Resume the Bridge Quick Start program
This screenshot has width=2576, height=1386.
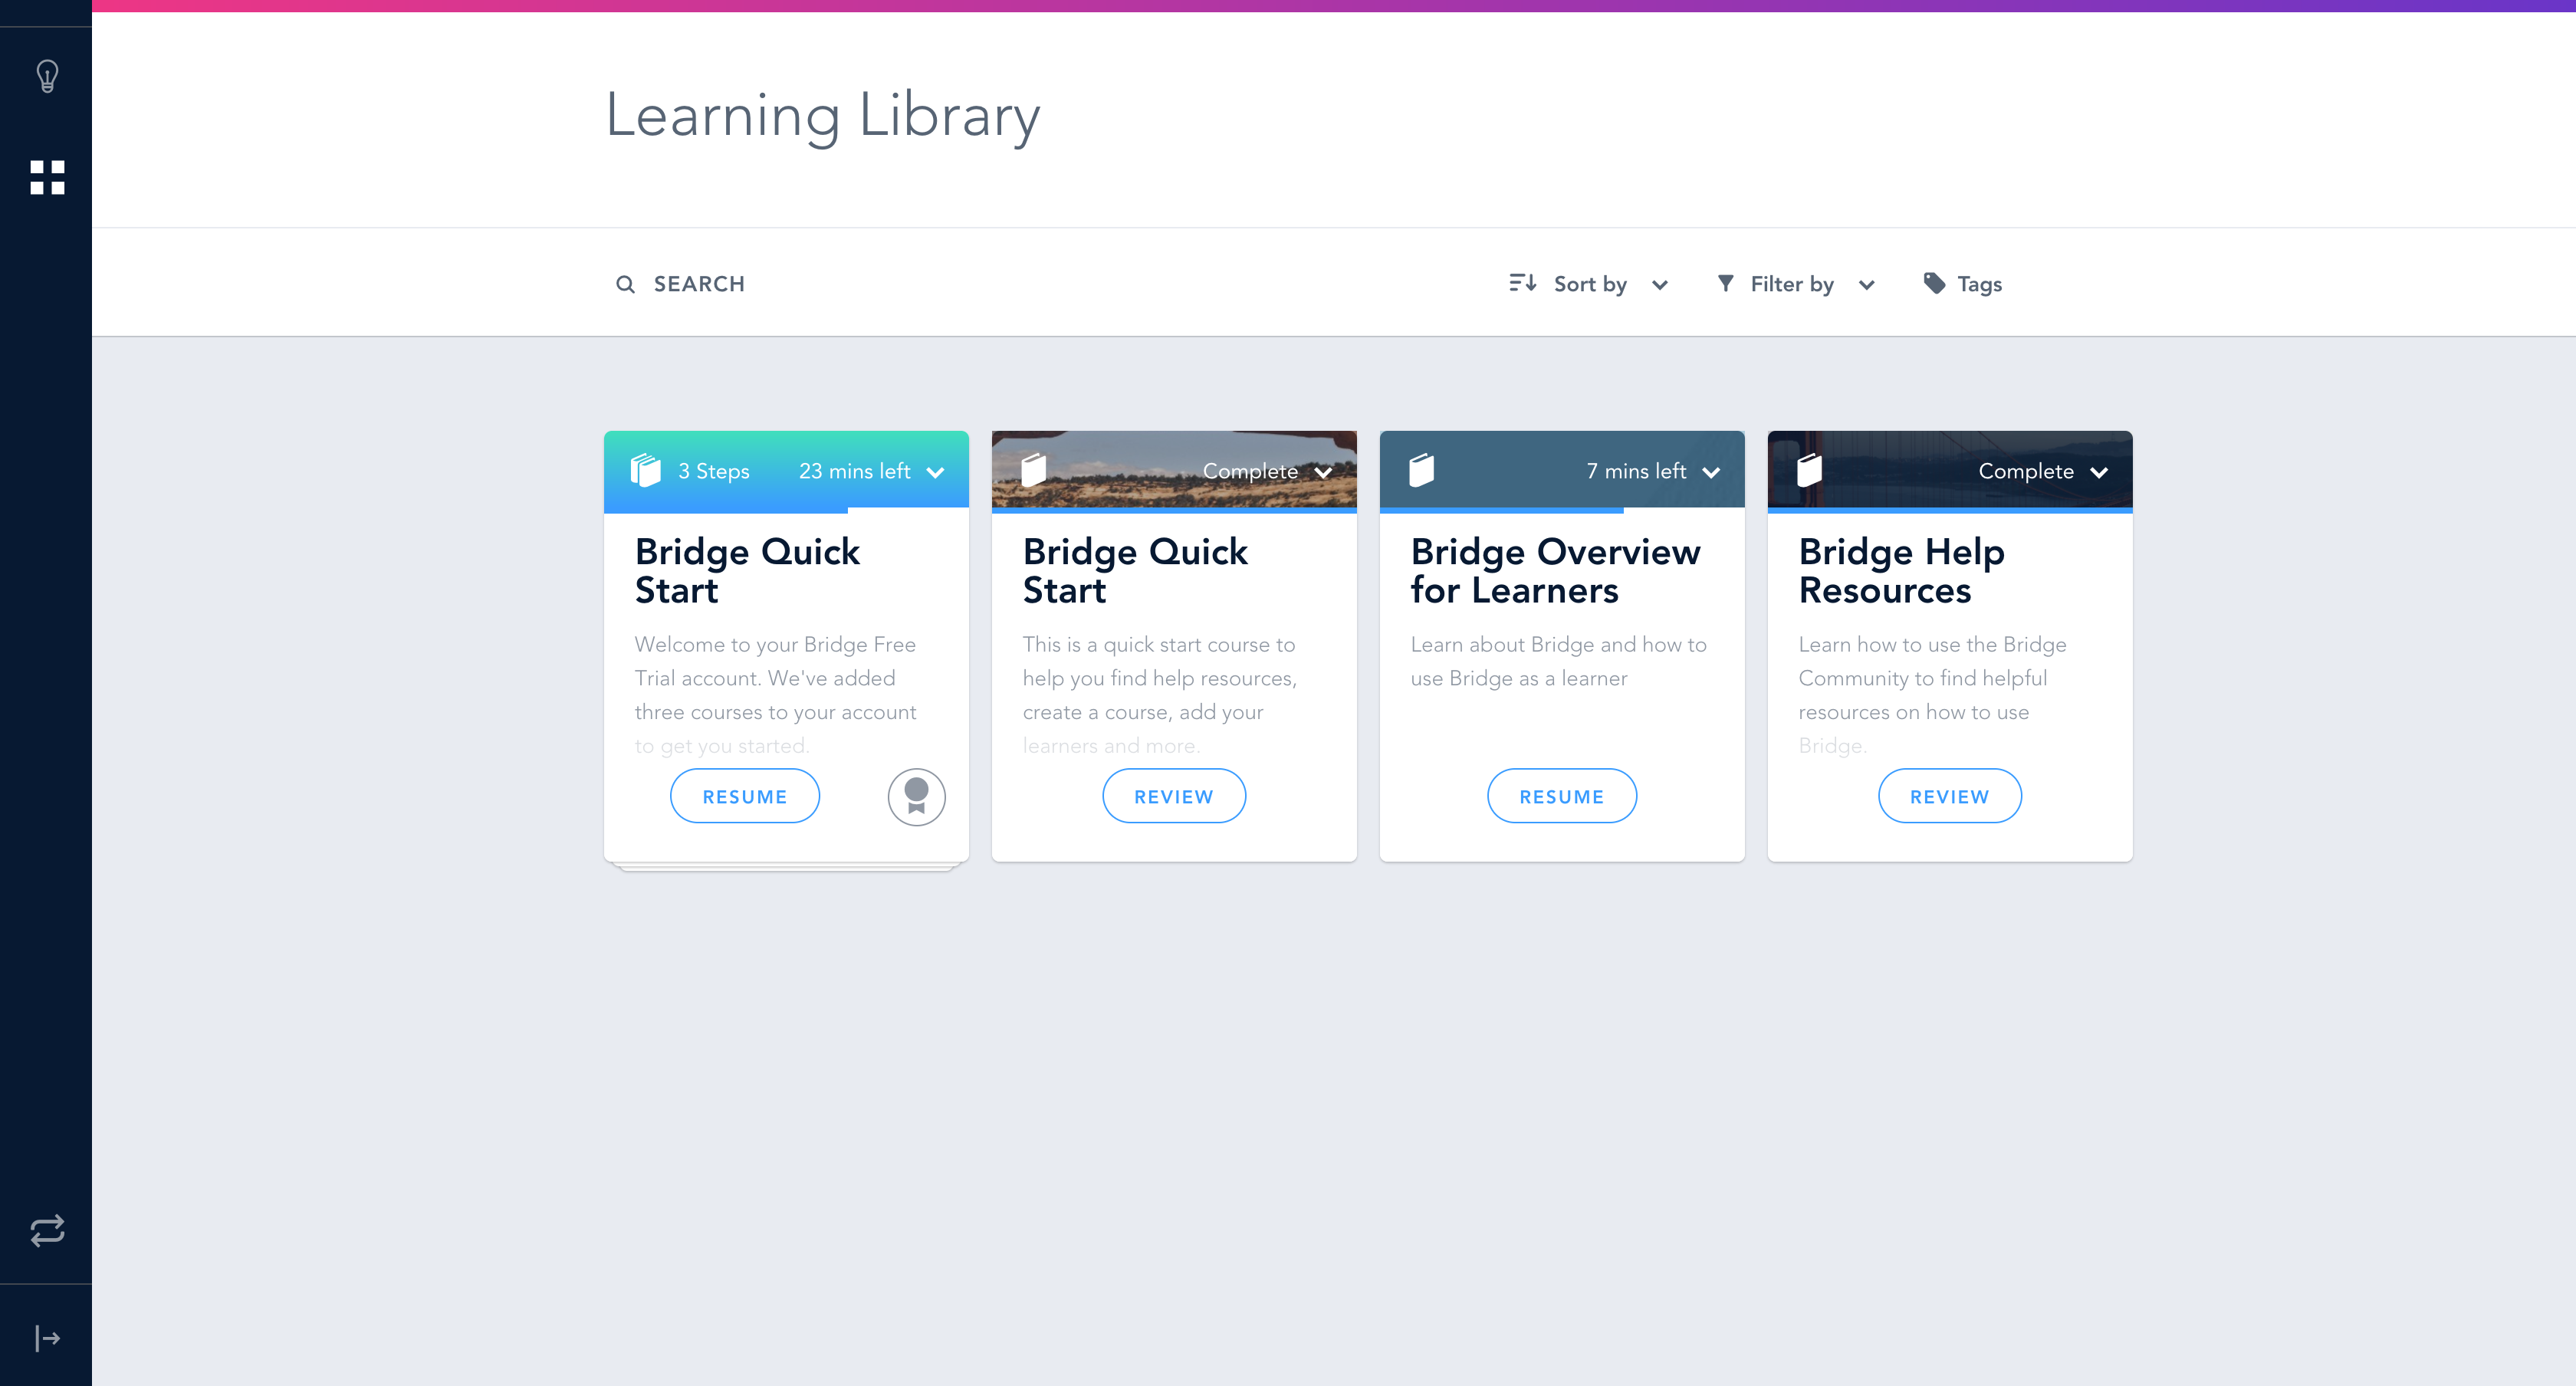[x=745, y=797]
